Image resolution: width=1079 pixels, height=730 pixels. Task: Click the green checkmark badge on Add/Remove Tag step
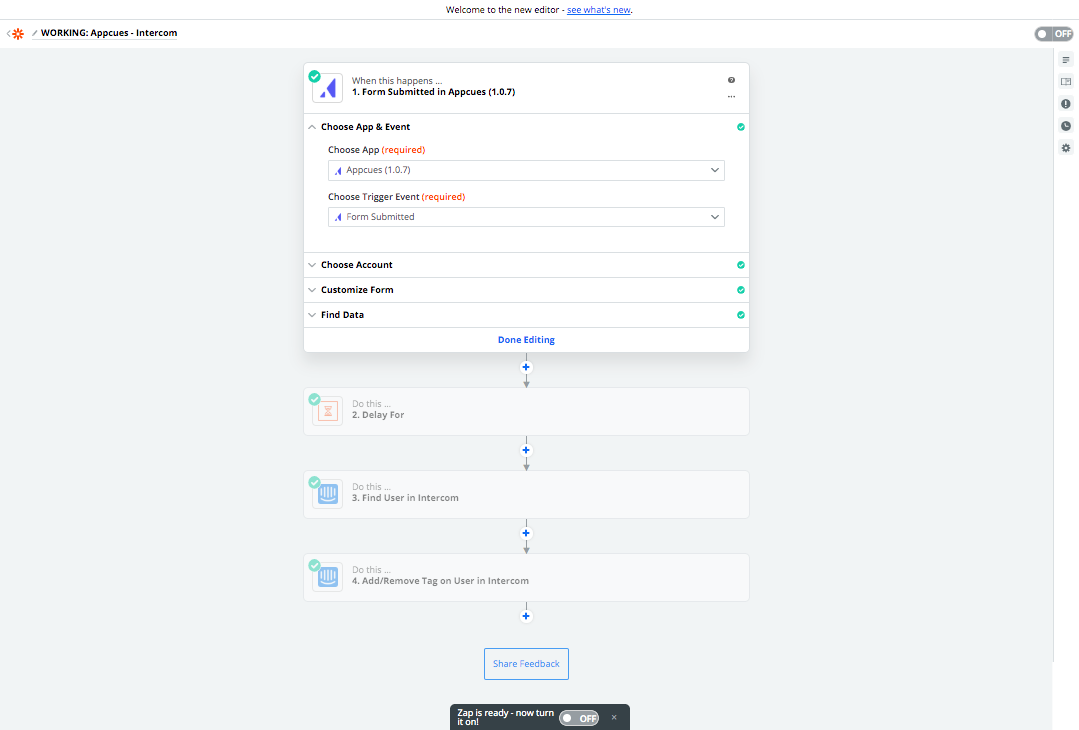tap(314, 566)
